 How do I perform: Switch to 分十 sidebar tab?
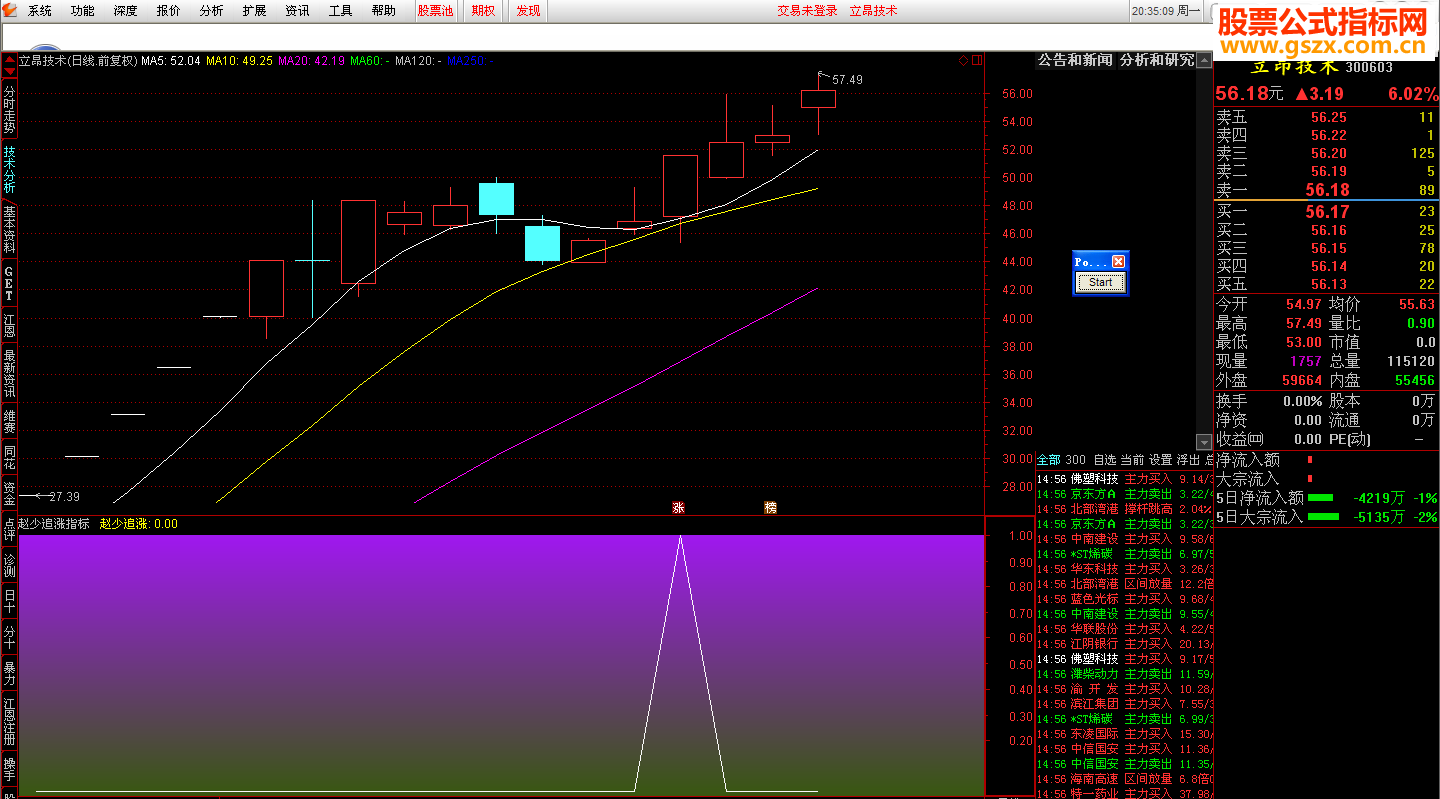point(9,637)
